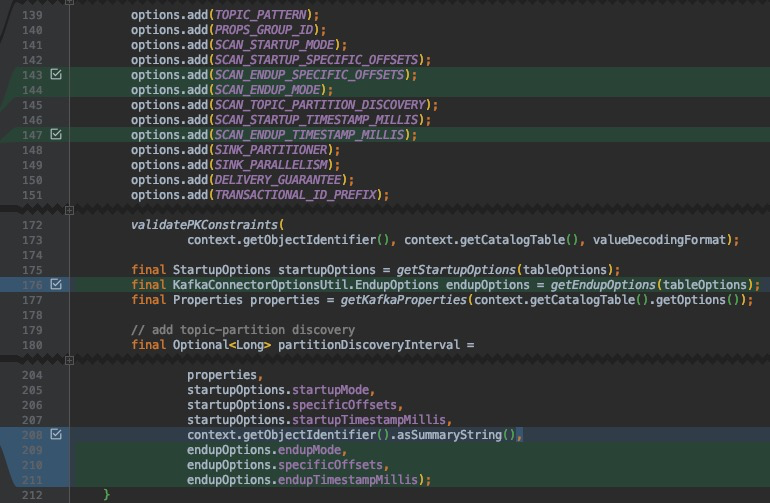Click the 'add topic-partition discovery' comment
Viewport: 770px width, 503px height.
[243, 330]
